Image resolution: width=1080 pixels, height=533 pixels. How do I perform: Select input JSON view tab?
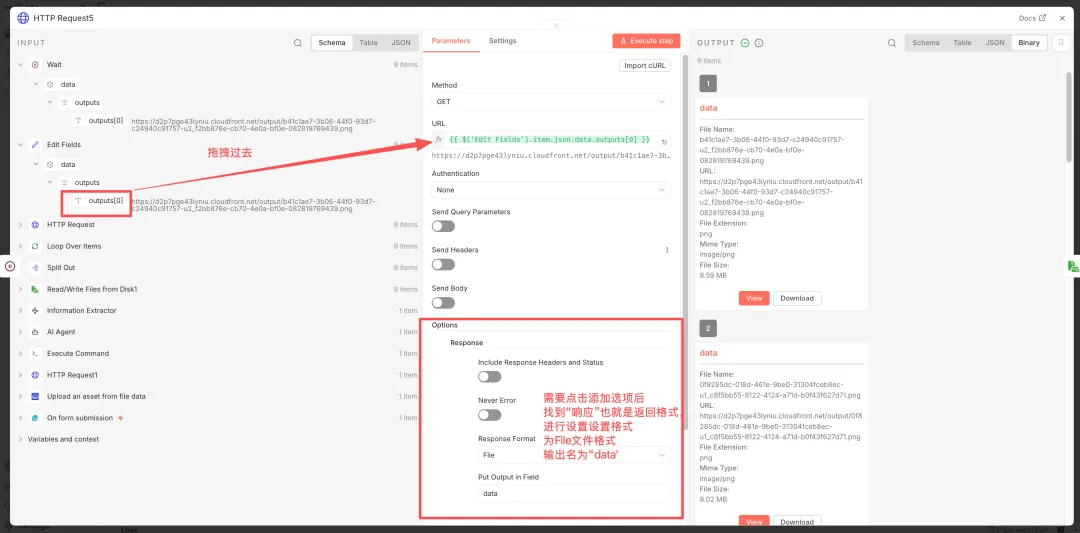click(401, 43)
